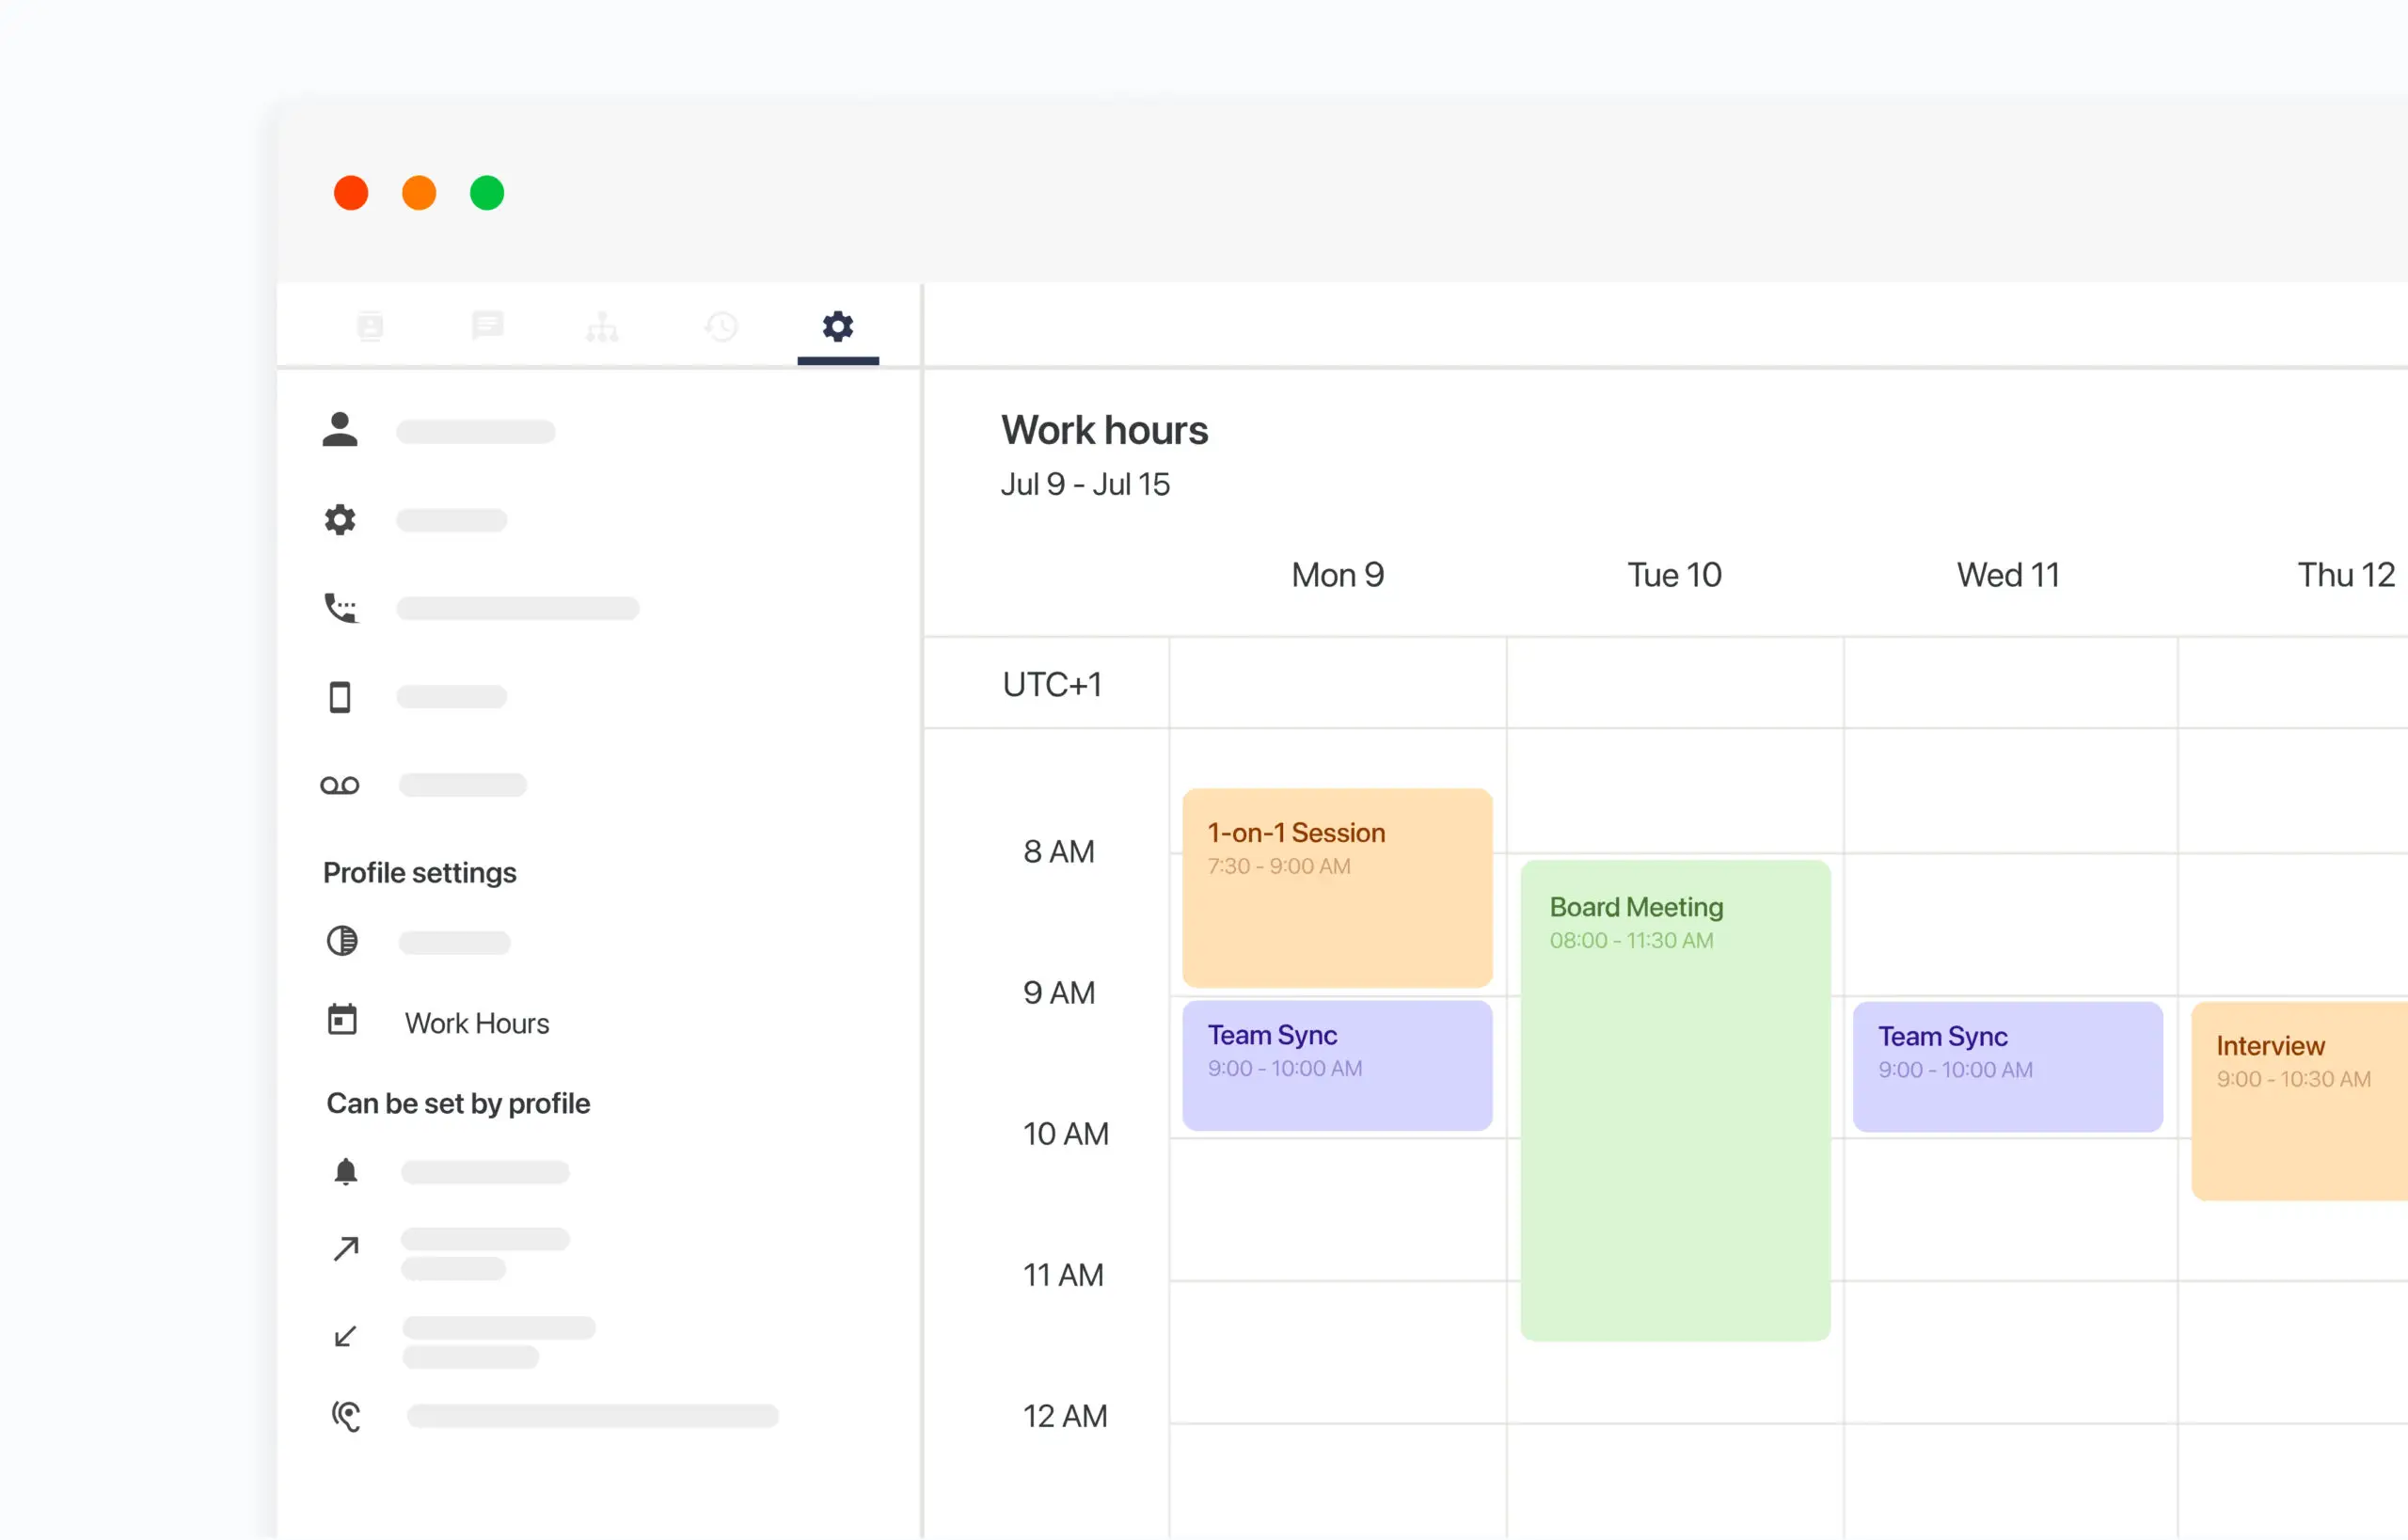Viewport: 2408px width, 1540px height.
Task: Select the incoming calls arrow icon
Action: (x=346, y=1337)
